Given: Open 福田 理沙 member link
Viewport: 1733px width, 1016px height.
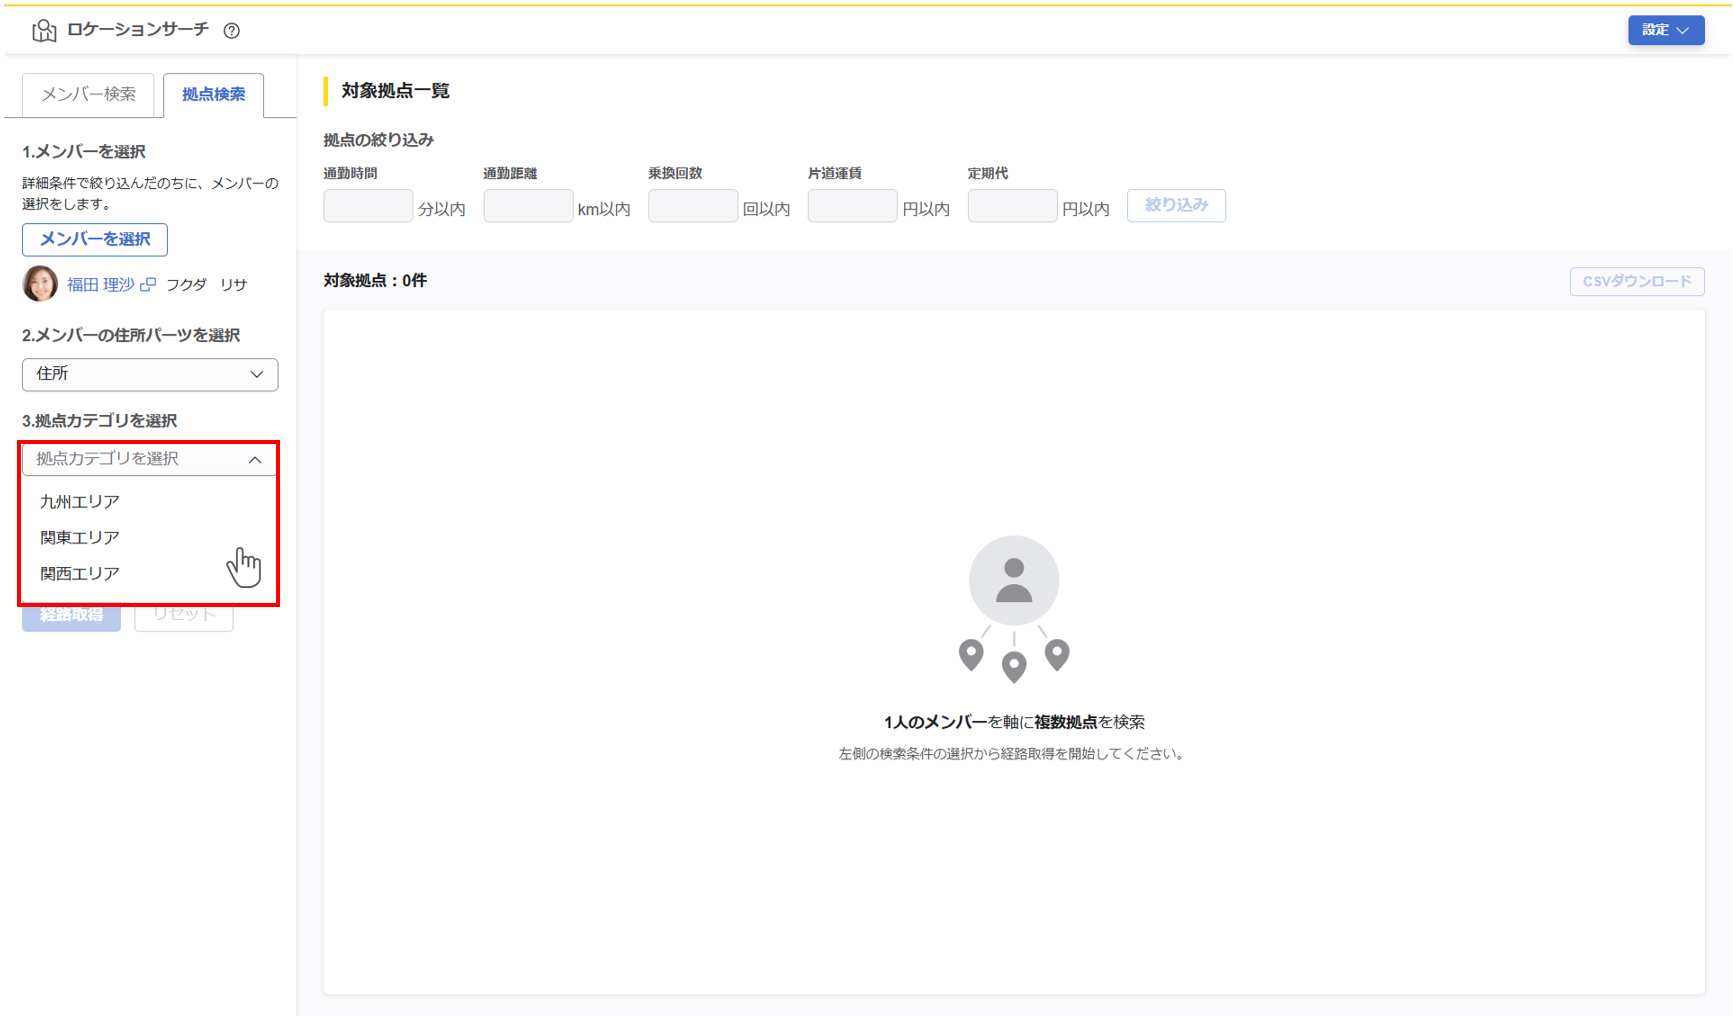Looking at the screenshot, I should 100,284.
